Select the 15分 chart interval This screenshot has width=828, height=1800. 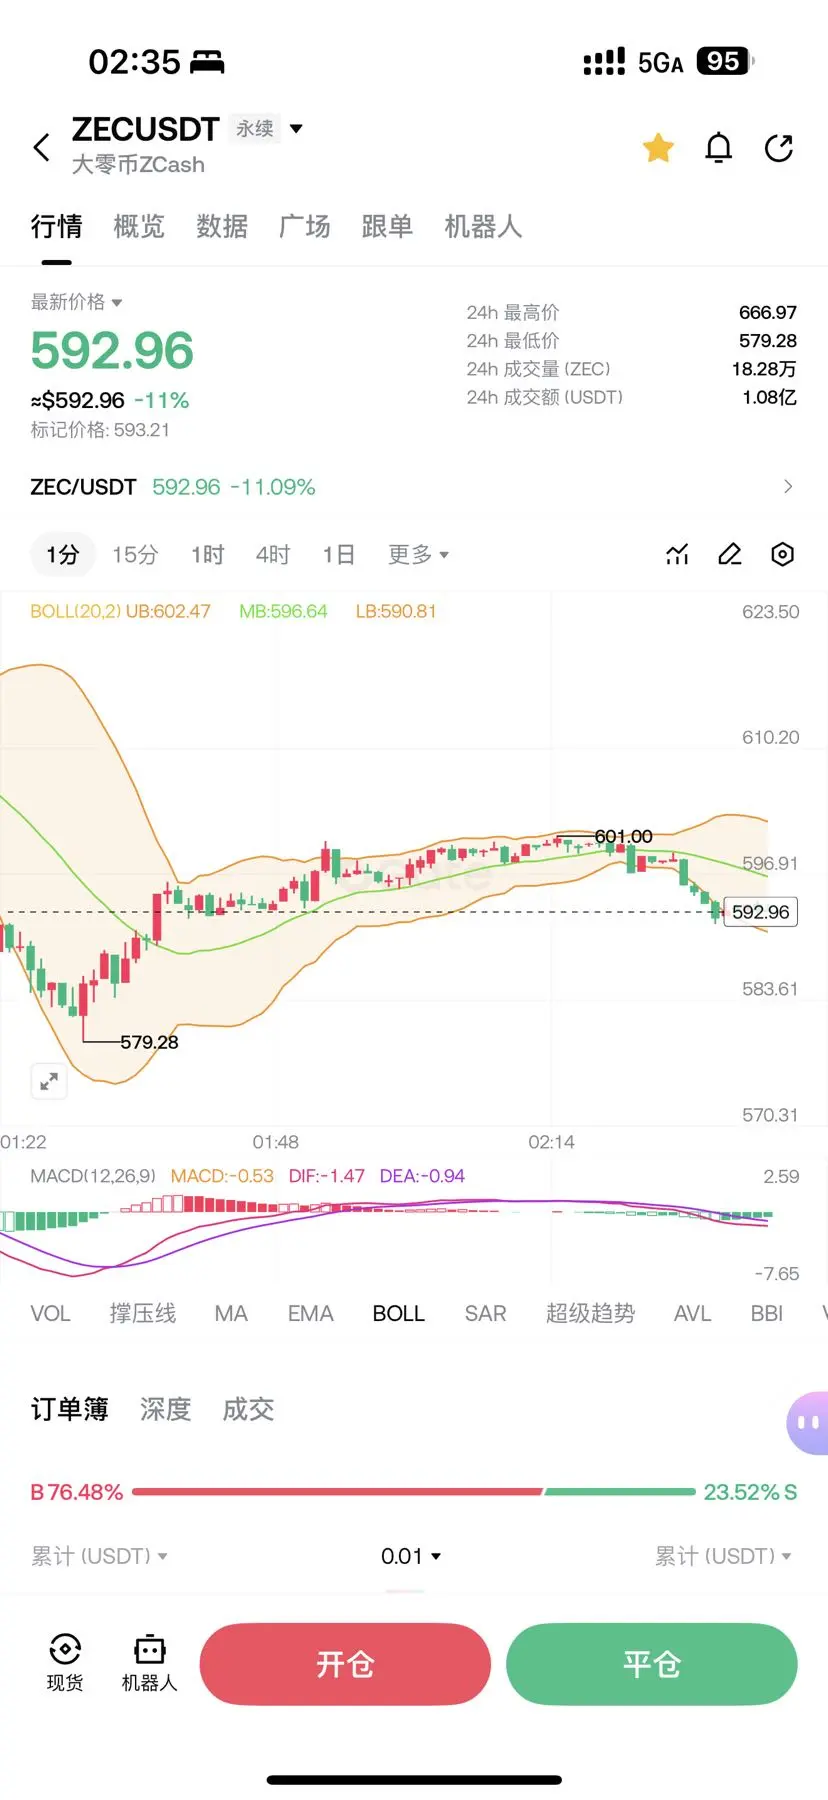[135, 555]
